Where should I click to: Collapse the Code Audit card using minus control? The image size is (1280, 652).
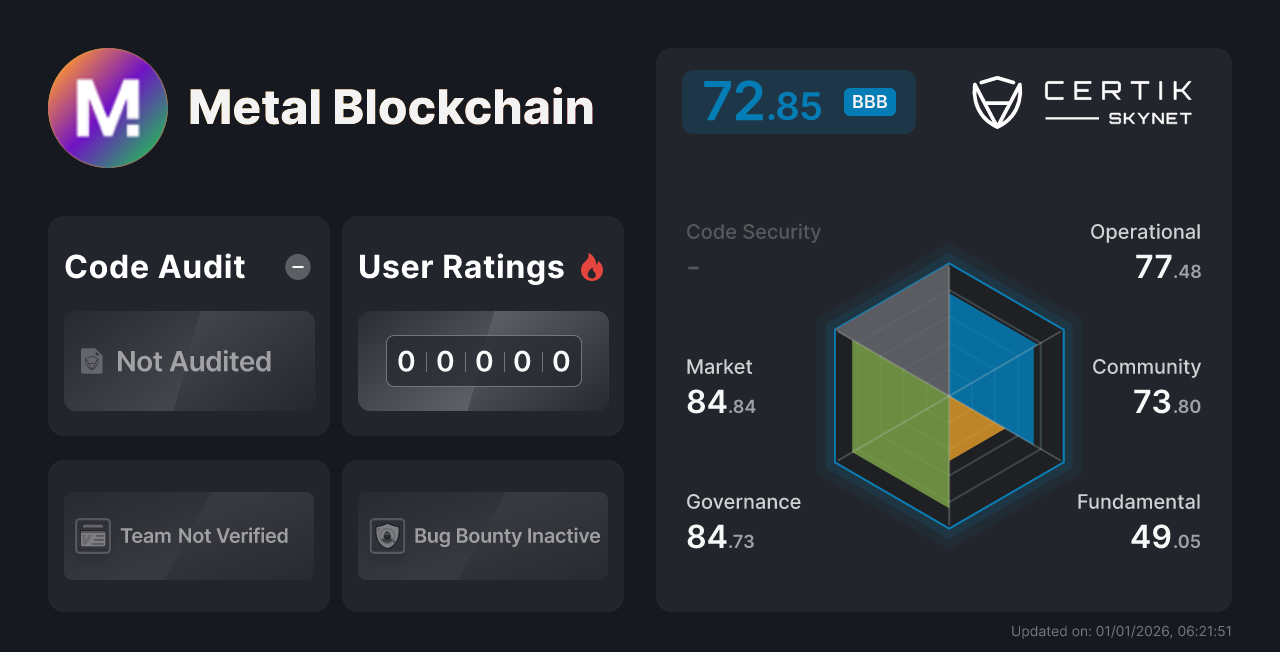[297, 266]
